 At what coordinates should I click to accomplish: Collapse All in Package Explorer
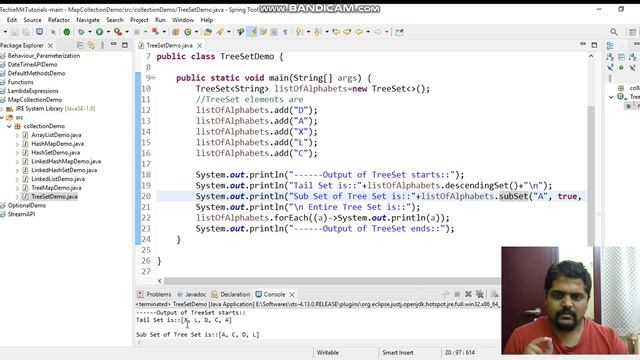point(80,45)
